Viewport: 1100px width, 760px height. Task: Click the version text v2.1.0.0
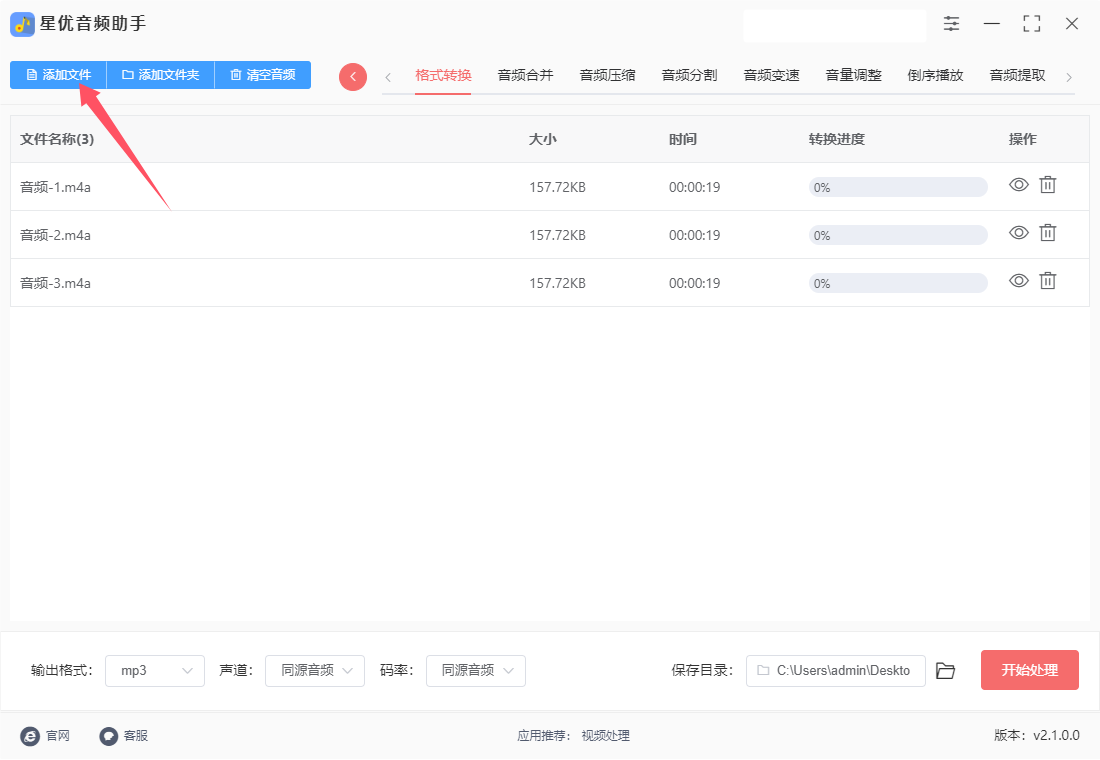coord(1056,735)
